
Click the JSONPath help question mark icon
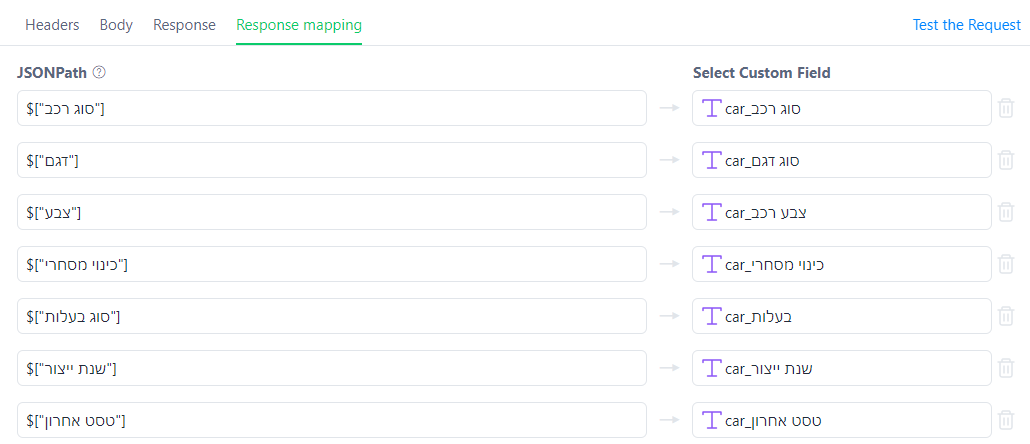tap(99, 73)
